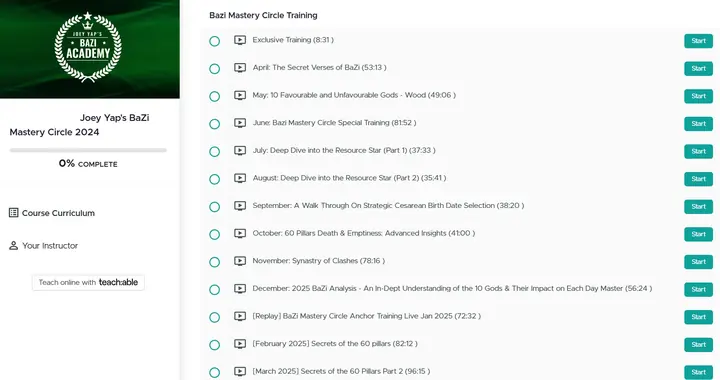Click the Your Instructor person icon
The height and width of the screenshot is (380, 720).
coord(14,246)
